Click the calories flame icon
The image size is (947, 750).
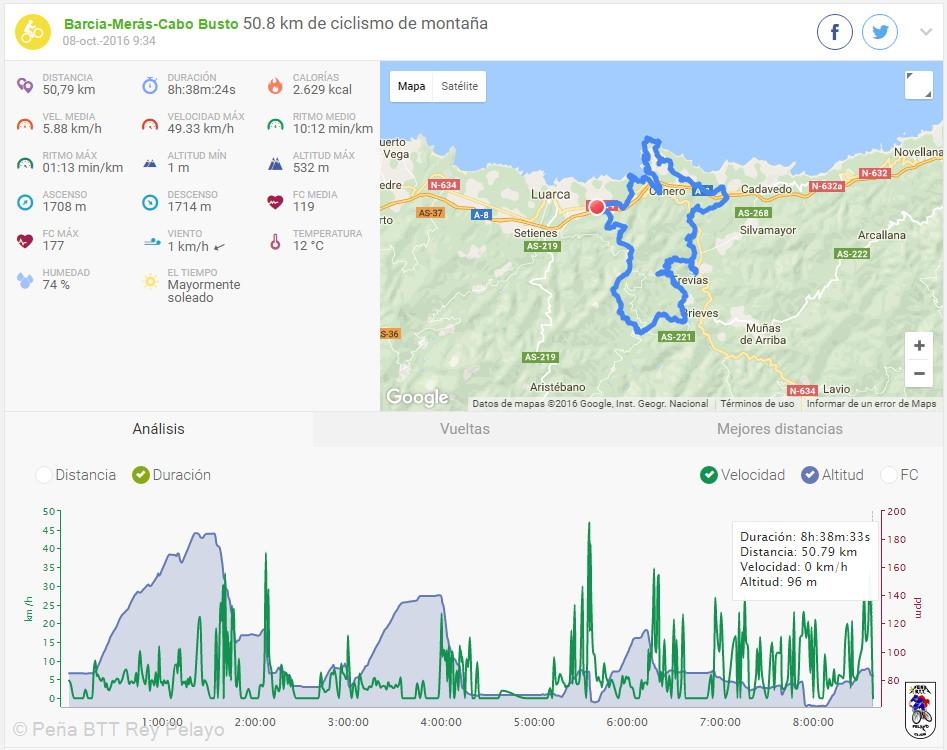(x=275, y=85)
